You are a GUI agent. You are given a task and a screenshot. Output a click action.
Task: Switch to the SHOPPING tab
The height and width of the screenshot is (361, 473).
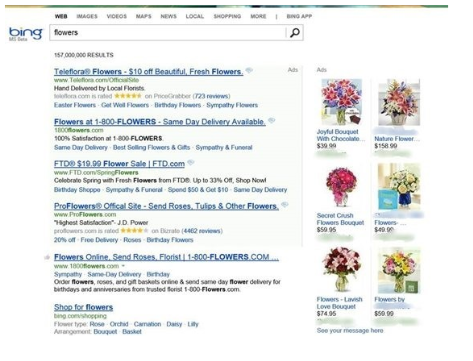[227, 16]
